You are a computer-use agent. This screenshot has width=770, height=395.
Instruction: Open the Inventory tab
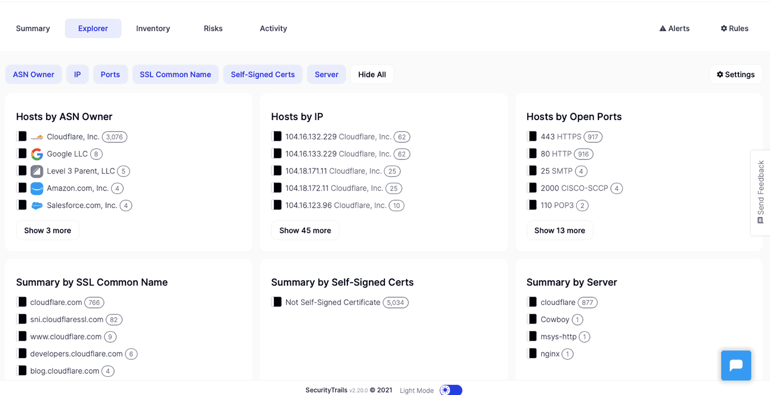[153, 28]
